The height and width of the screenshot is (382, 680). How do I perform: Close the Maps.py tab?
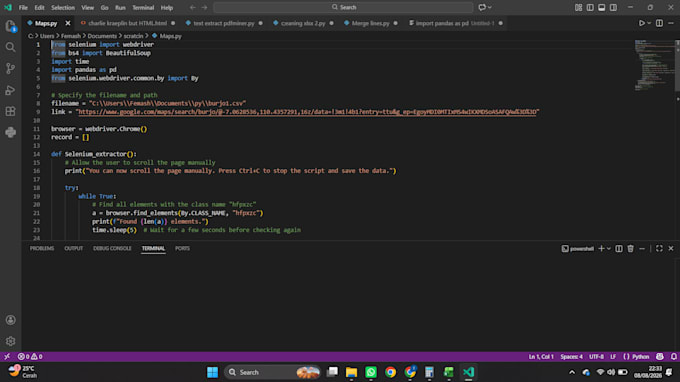coord(68,23)
